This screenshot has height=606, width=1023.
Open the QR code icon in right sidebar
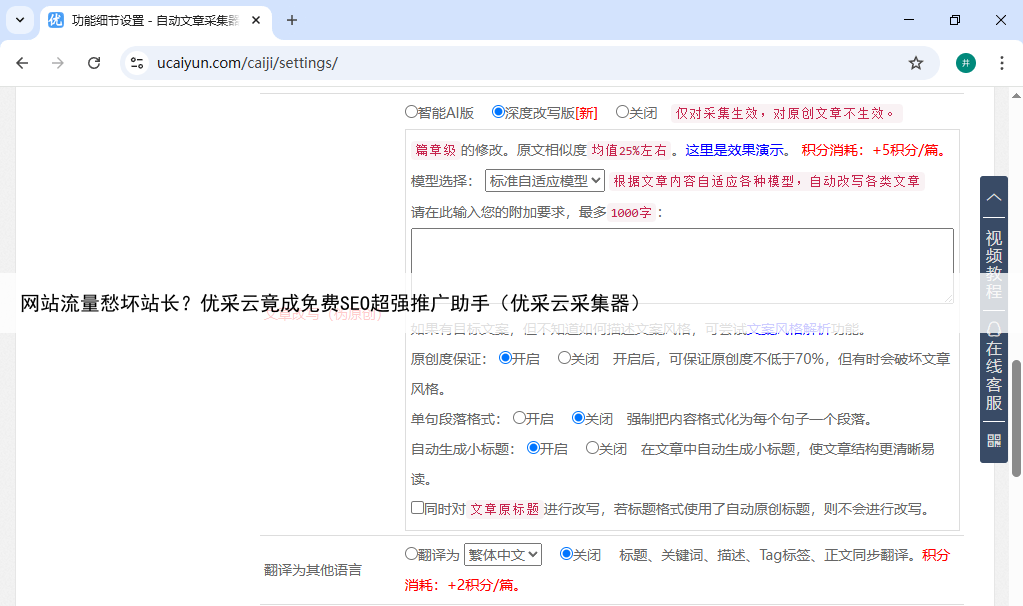tap(994, 440)
